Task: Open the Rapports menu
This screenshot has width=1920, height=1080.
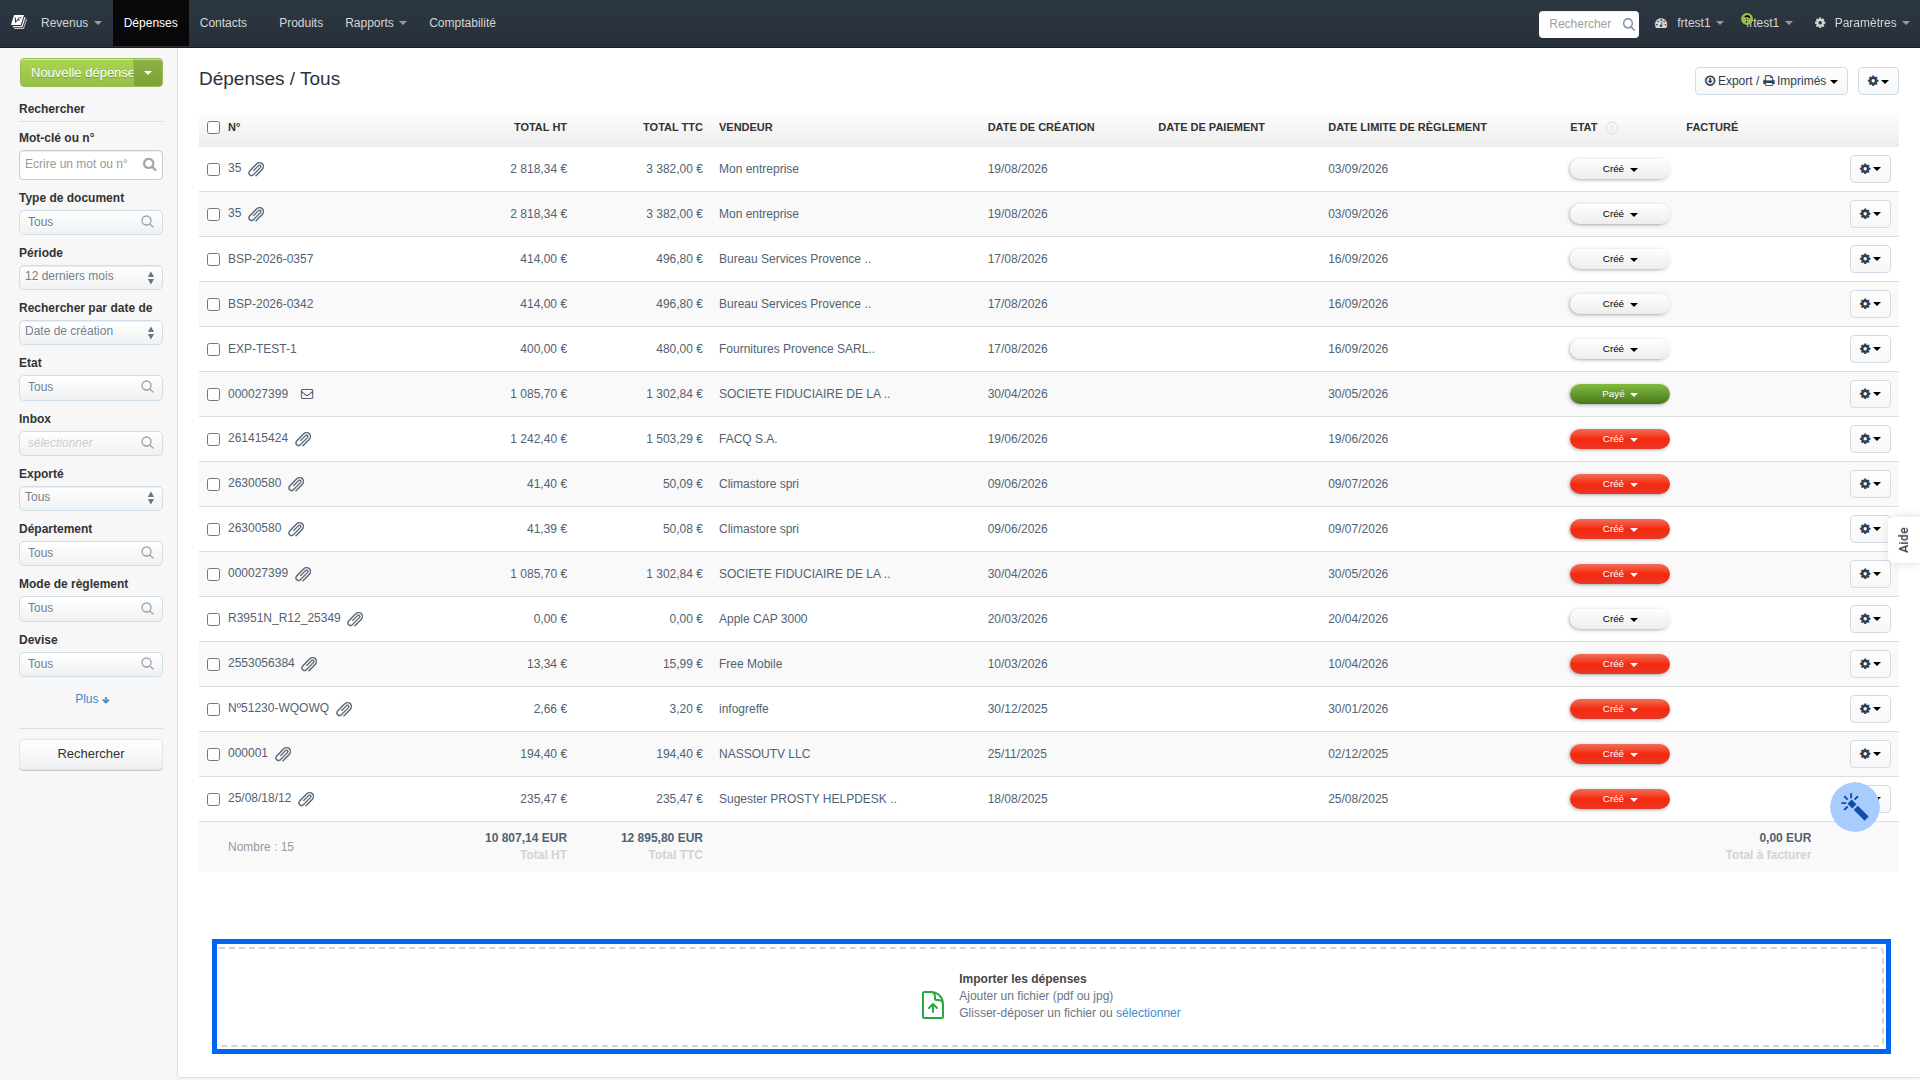Action: tap(375, 23)
